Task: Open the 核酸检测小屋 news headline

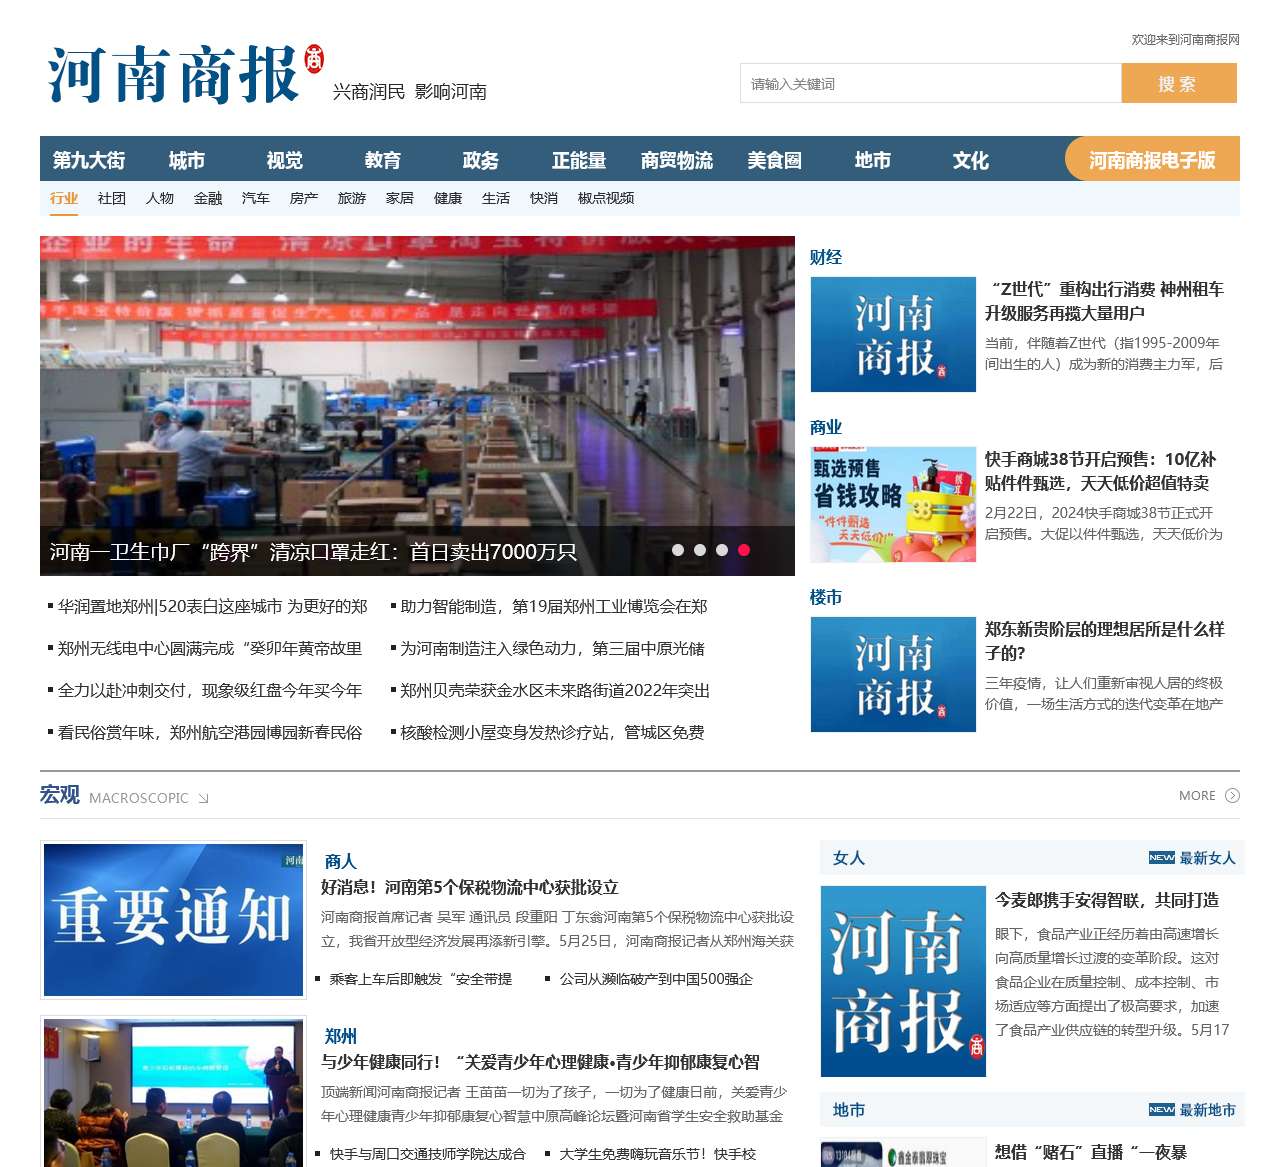Action: pyautogui.click(x=552, y=732)
